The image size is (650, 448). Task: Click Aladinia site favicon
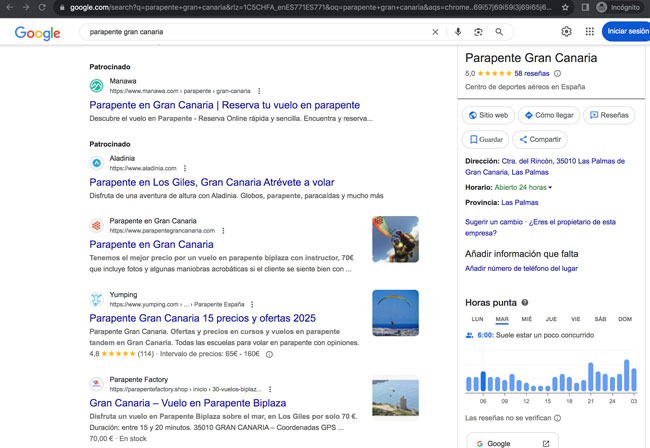pyautogui.click(x=97, y=163)
